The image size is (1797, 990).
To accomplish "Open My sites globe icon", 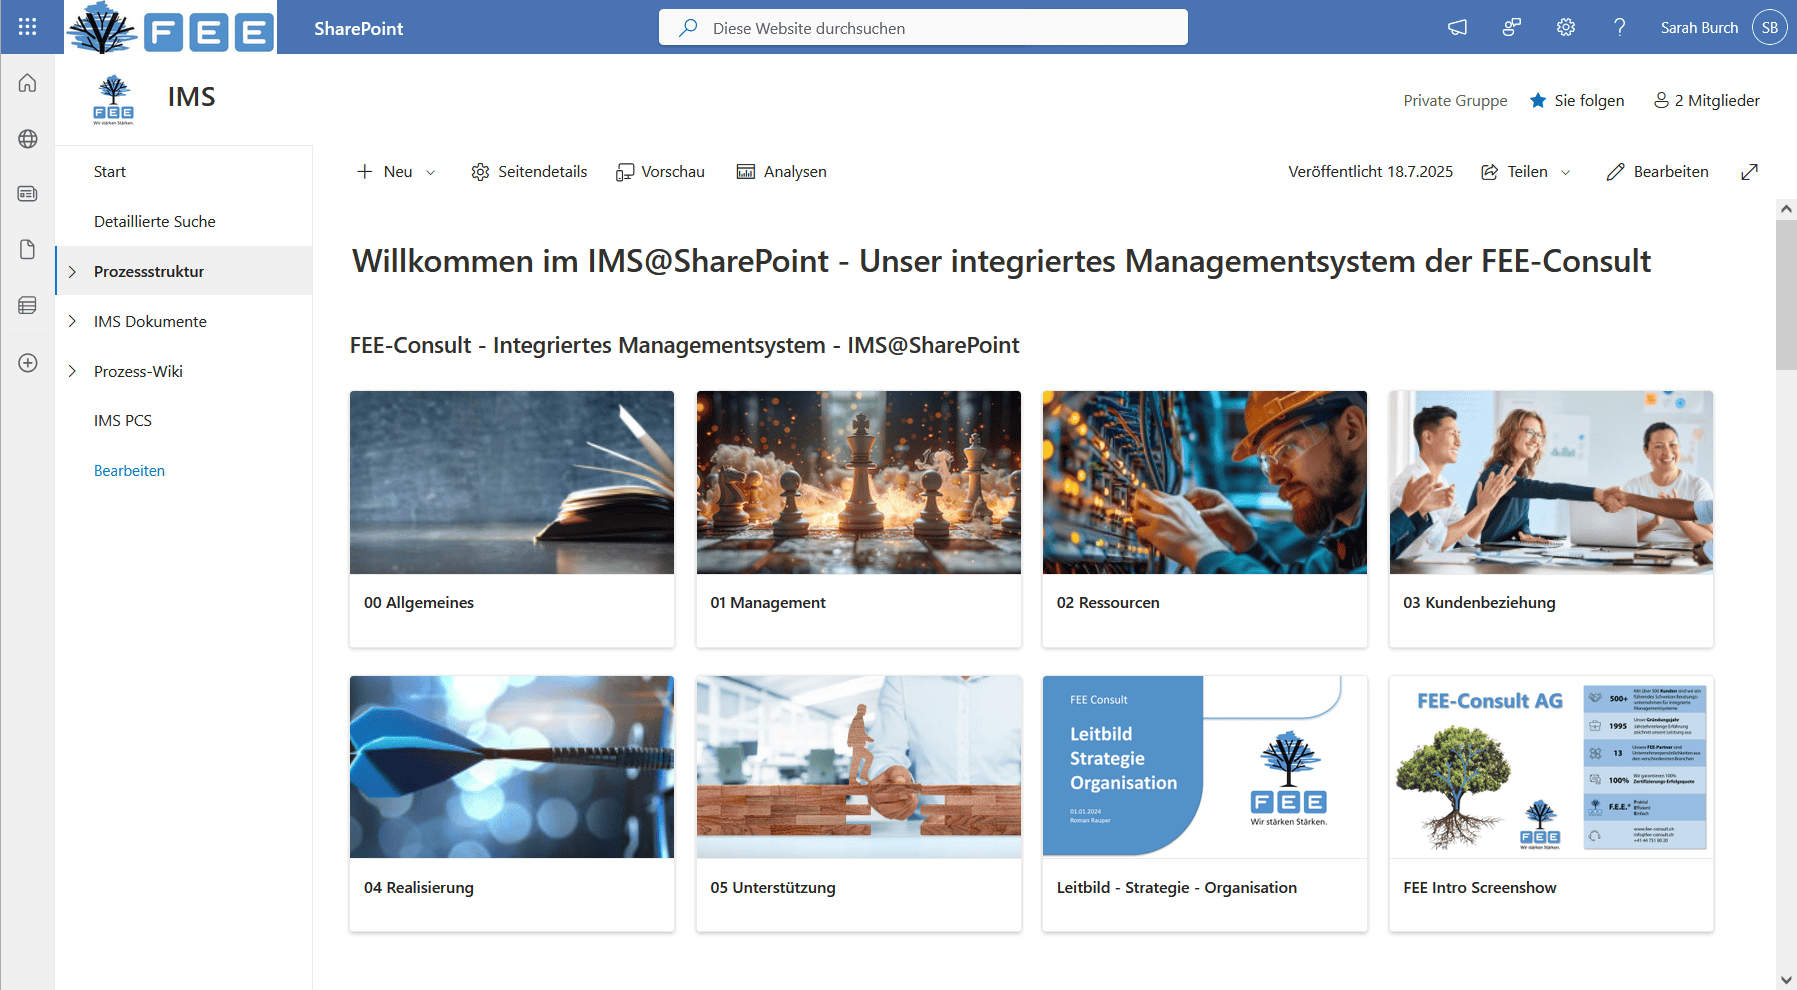I will tap(27, 139).
